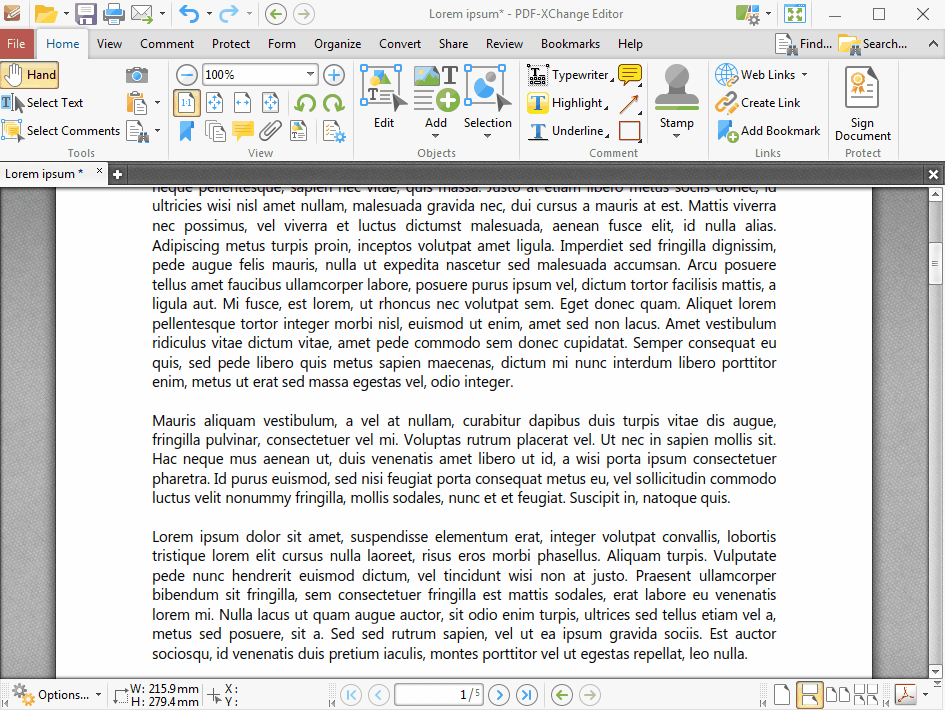Click the scroll up arrow of document
The height and width of the screenshot is (710, 945).
pyautogui.click(x=935, y=194)
